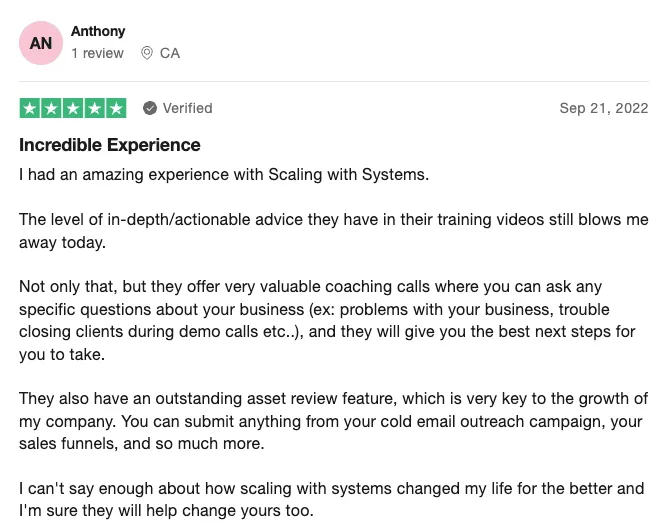Click the location pin icon
The width and height of the screenshot is (671, 527).
pyautogui.click(x=147, y=53)
